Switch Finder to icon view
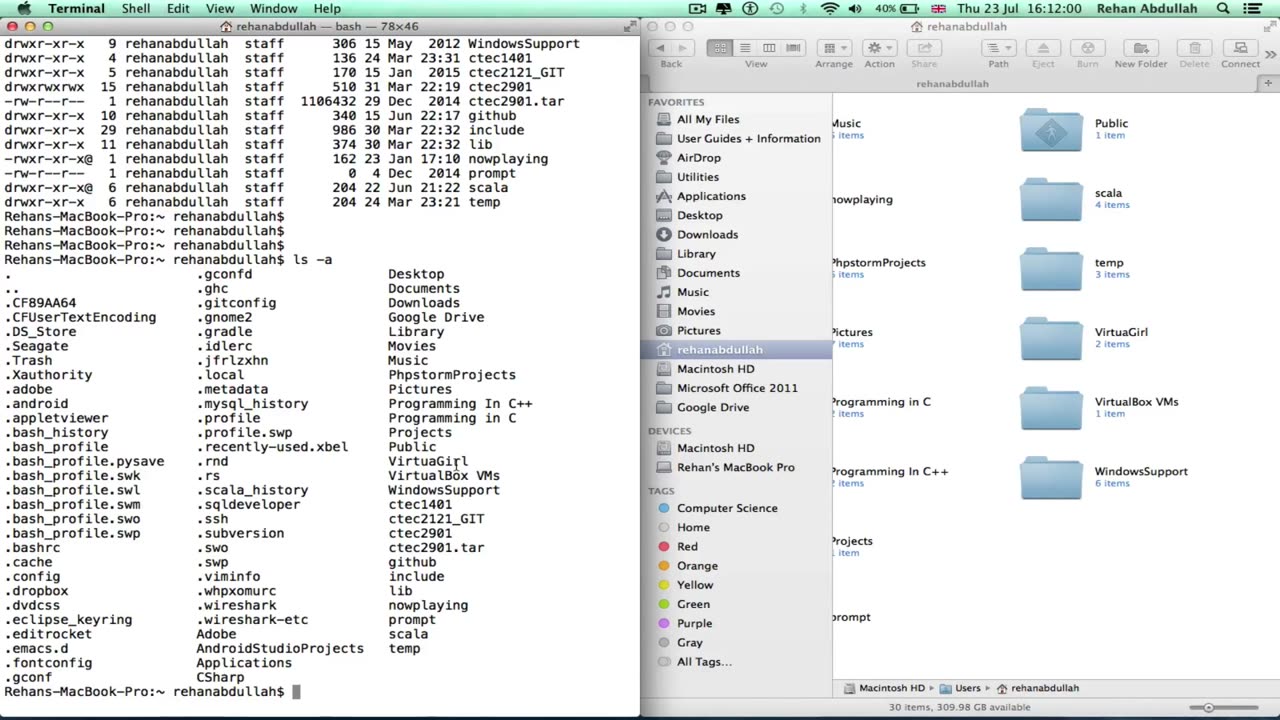This screenshot has height=720, width=1280. pyautogui.click(x=720, y=48)
